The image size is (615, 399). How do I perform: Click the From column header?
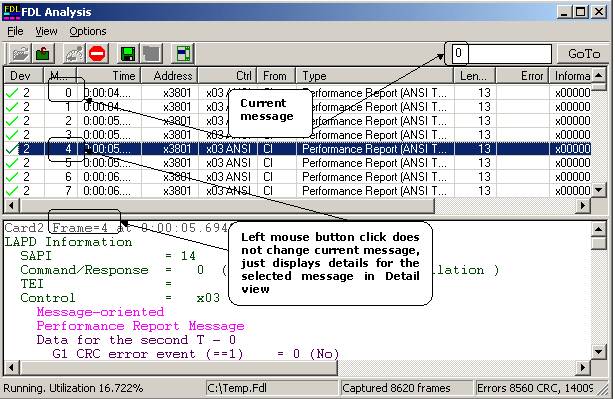pyautogui.click(x=276, y=75)
